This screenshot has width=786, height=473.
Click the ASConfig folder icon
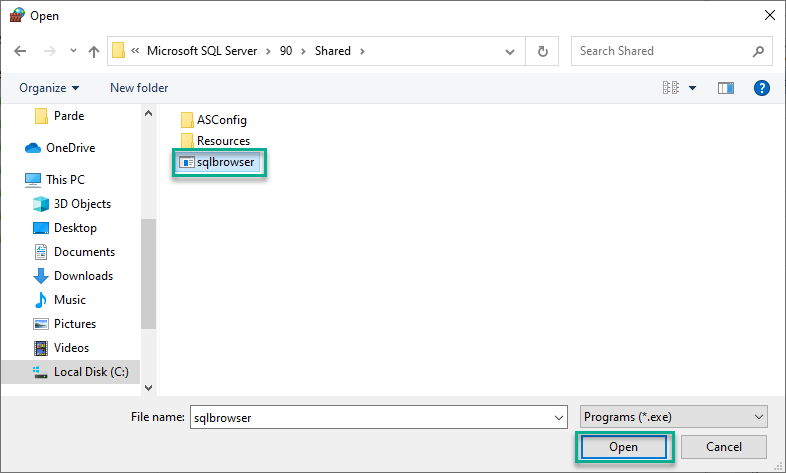pyautogui.click(x=187, y=120)
